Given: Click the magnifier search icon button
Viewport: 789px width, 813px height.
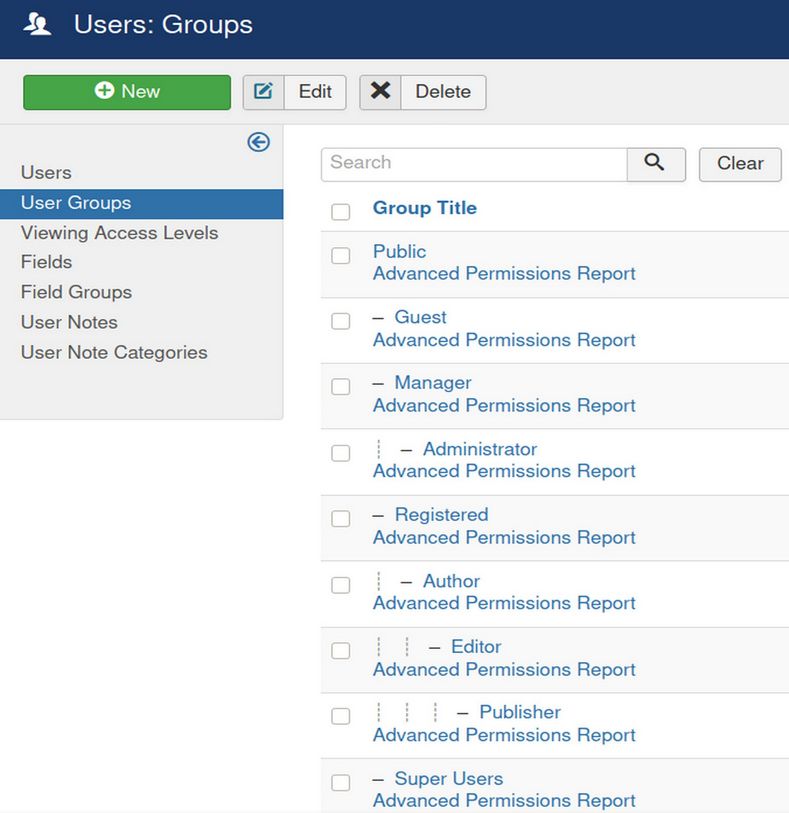Looking at the screenshot, I should [x=655, y=164].
